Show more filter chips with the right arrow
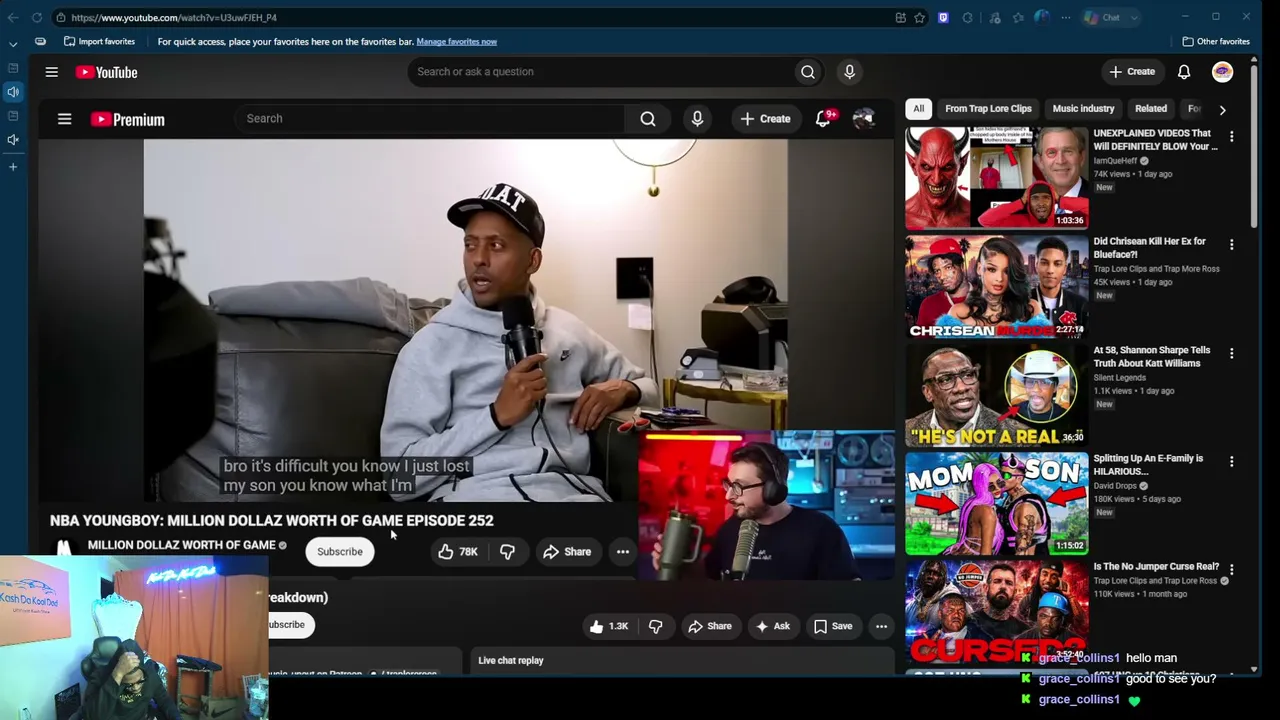This screenshot has width=1280, height=720. click(1222, 109)
